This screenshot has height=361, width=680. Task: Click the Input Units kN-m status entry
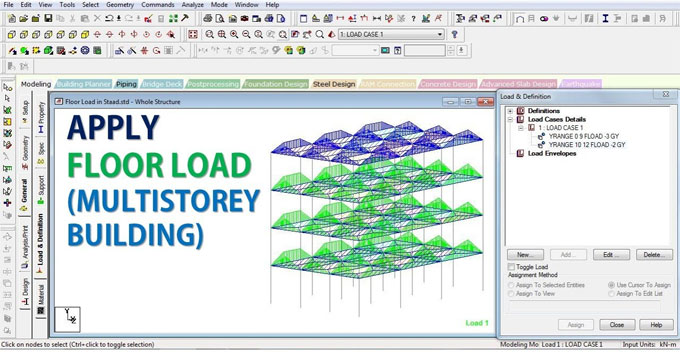click(650, 345)
